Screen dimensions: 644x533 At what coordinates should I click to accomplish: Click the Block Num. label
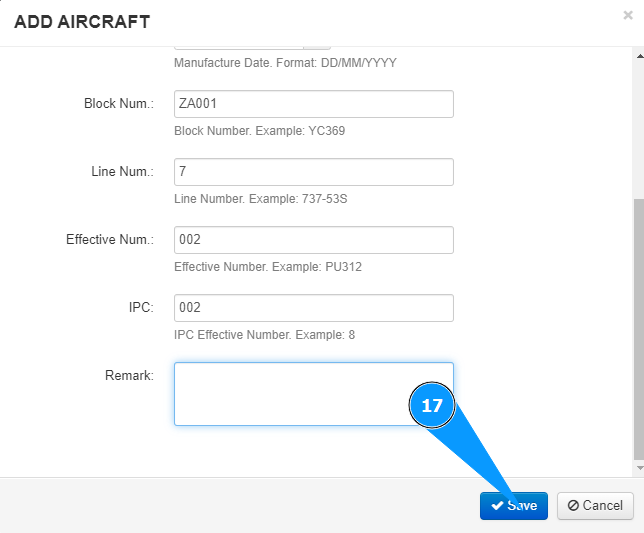[118, 104]
